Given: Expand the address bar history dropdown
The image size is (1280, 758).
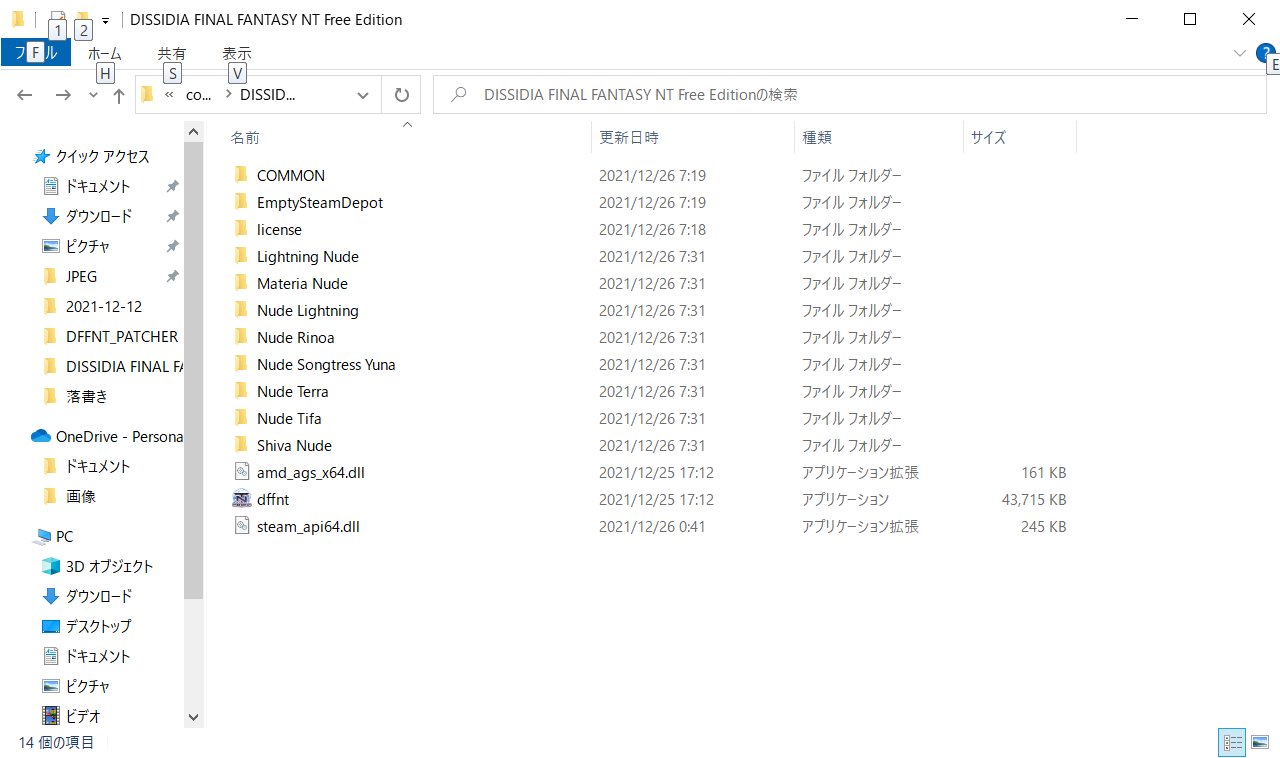Looking at the screenshot, I should tap(362, 95).
